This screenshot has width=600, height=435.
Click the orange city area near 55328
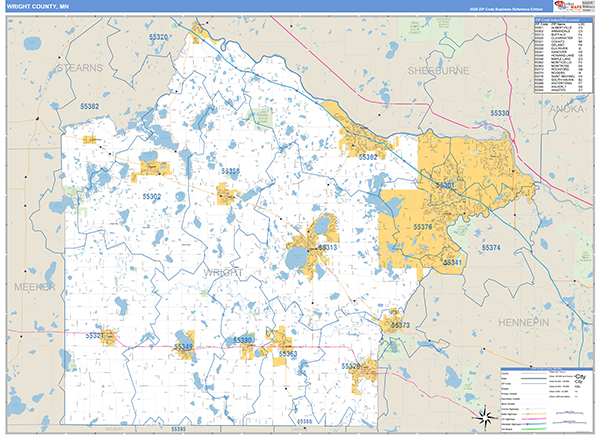click(371, 369)
